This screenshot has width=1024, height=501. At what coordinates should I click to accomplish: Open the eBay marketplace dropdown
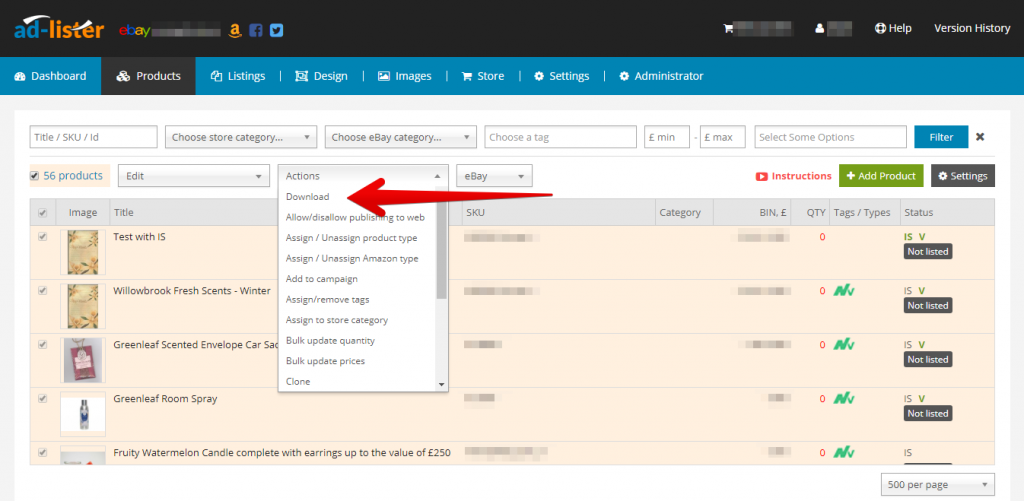pos(494,176)
